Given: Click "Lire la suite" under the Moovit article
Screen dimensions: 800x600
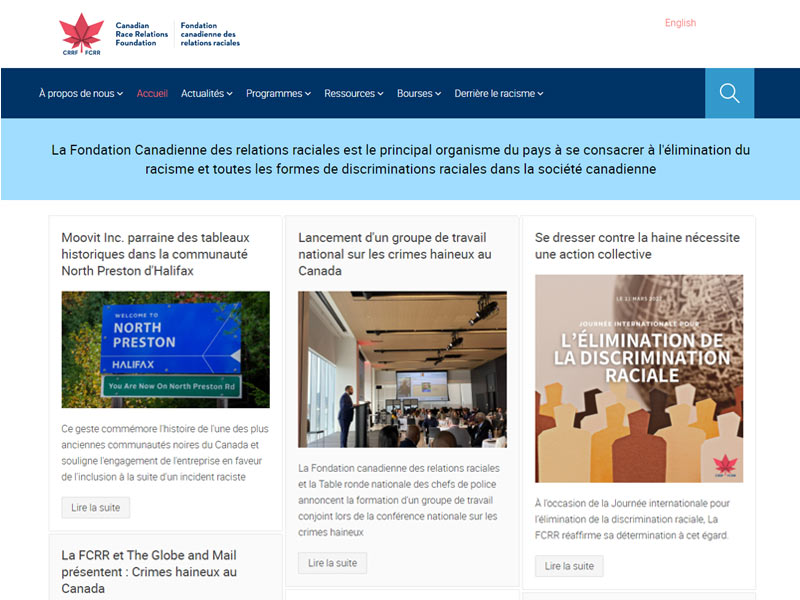Looking at the screenshot, I should point(95,507).
